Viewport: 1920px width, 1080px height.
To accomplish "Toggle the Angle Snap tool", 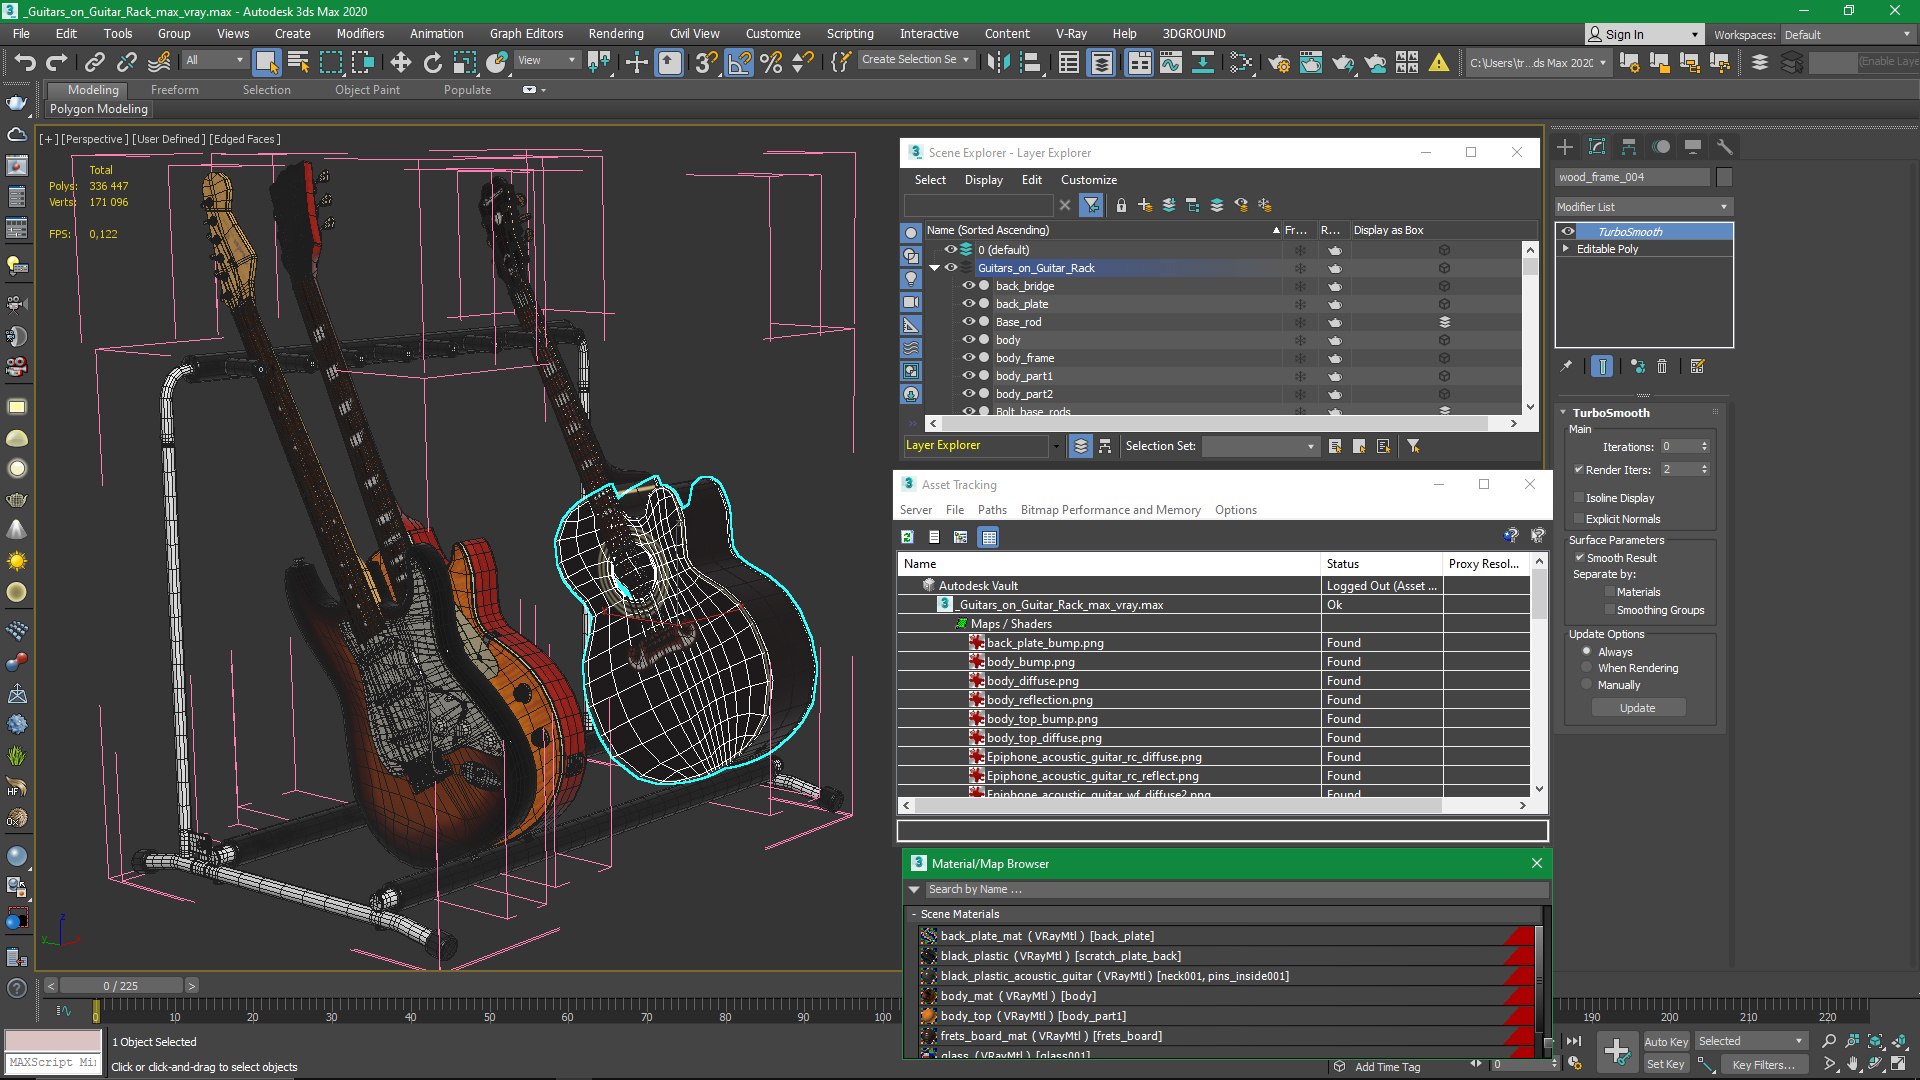I will 739,62.
